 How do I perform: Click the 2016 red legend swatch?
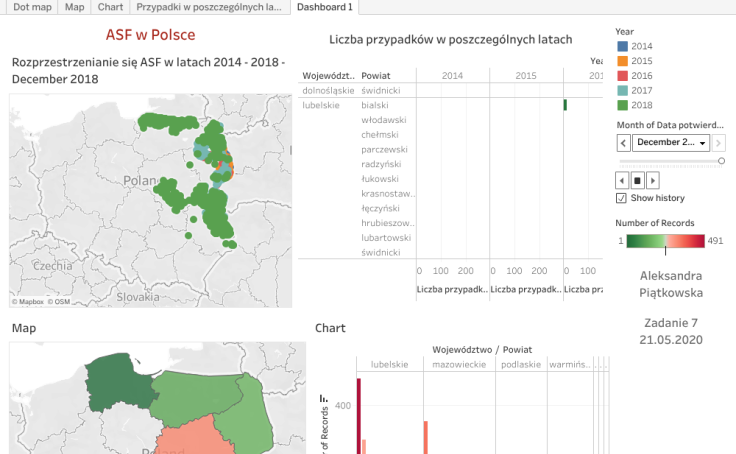click(x=622, y=76)
